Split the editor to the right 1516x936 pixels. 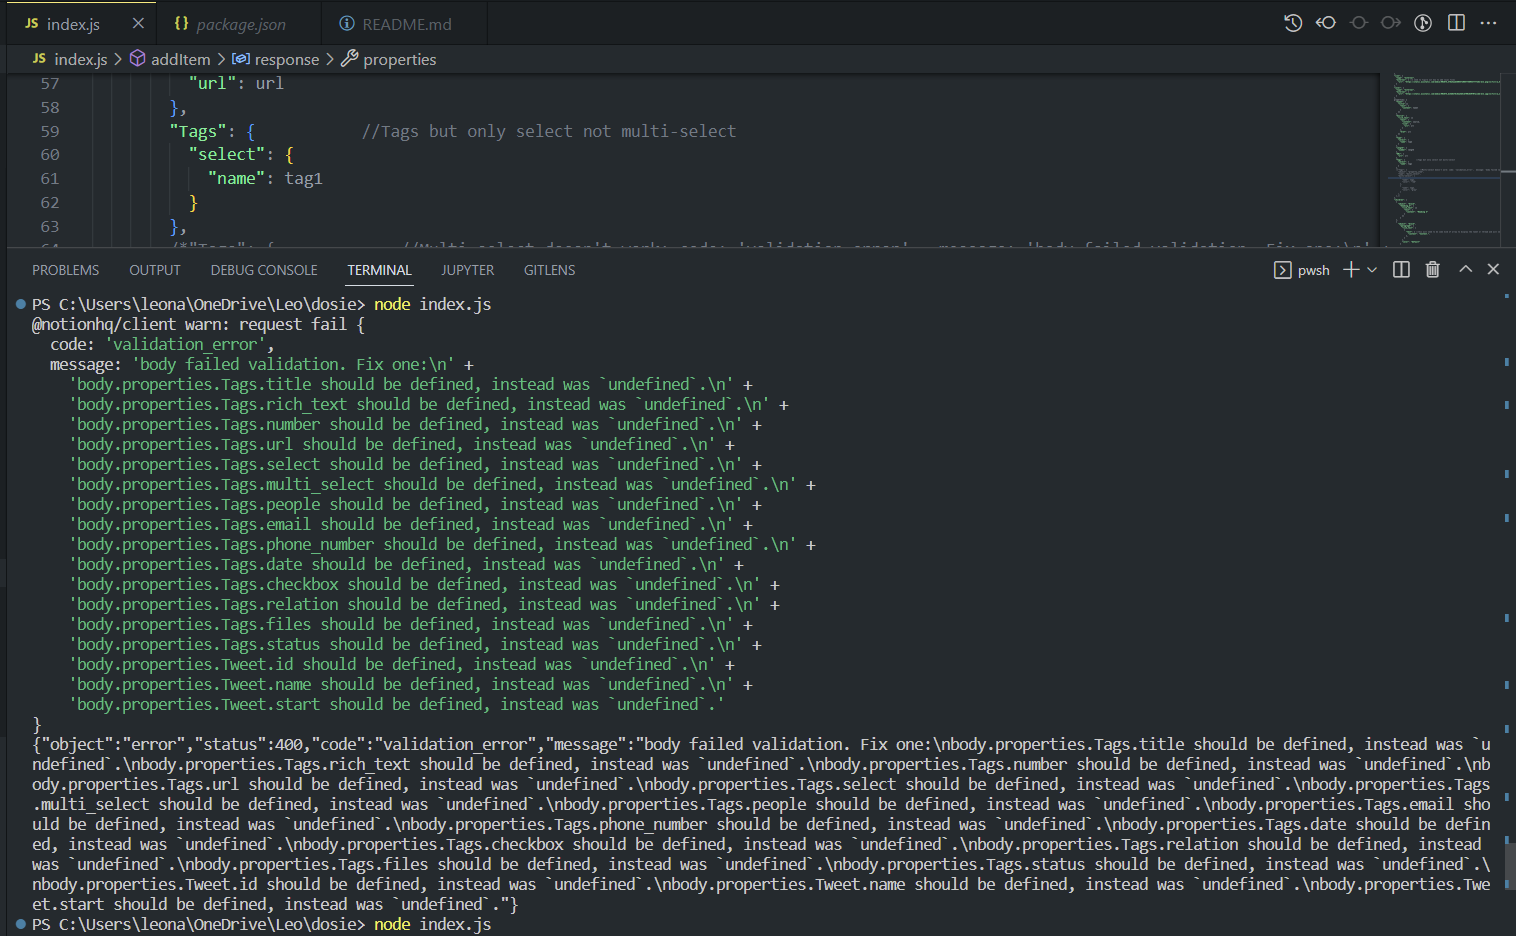click(x=1456, y=23)
